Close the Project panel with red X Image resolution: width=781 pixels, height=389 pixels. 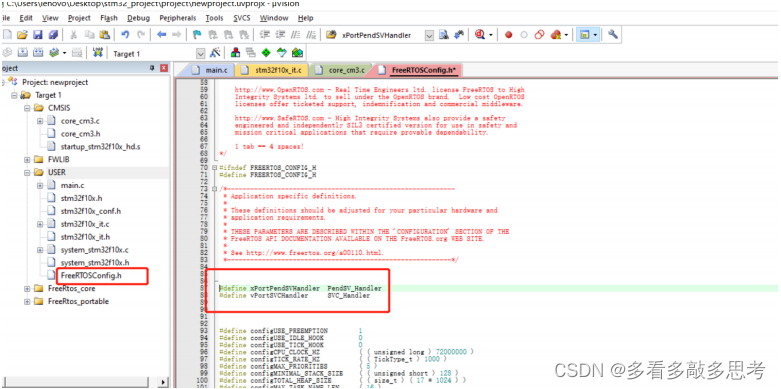pyautogui.click(x=164, y=68)
